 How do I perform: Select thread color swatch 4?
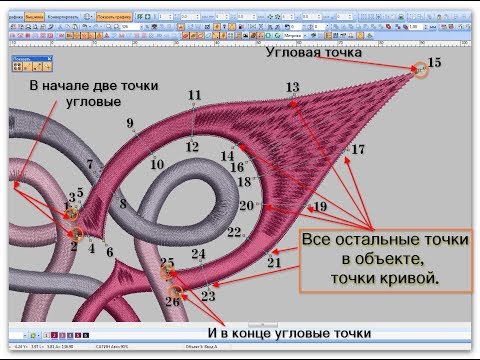(x=70, y=335)
